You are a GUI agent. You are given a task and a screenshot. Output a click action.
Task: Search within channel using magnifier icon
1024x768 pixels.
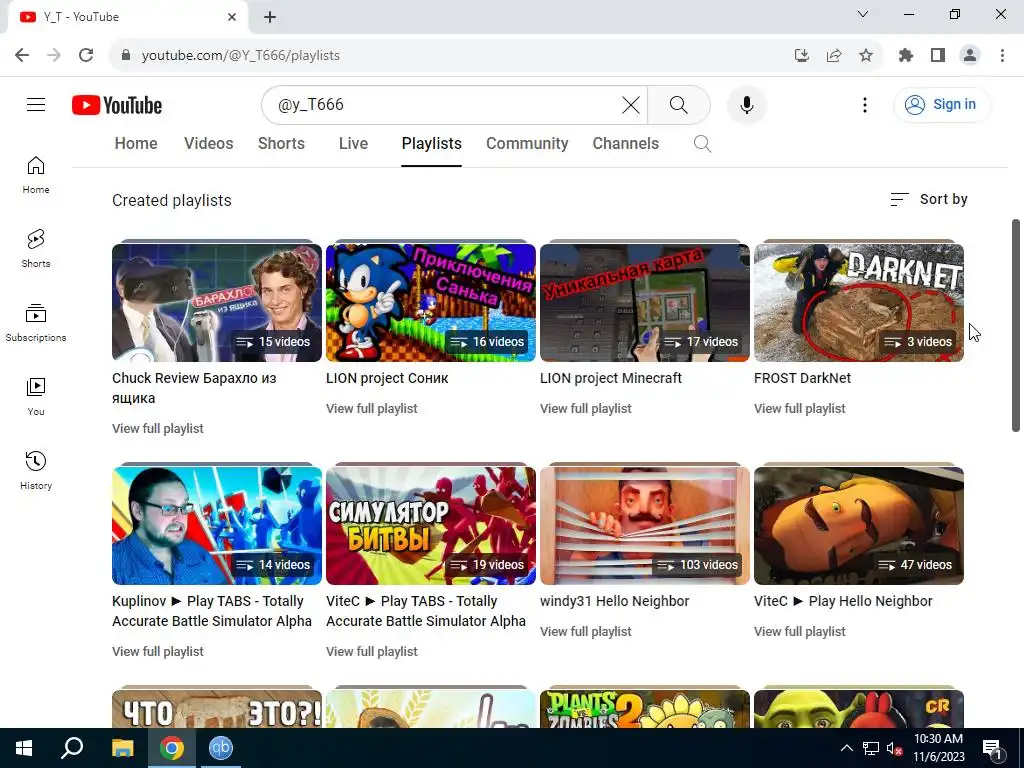point(702,144)
